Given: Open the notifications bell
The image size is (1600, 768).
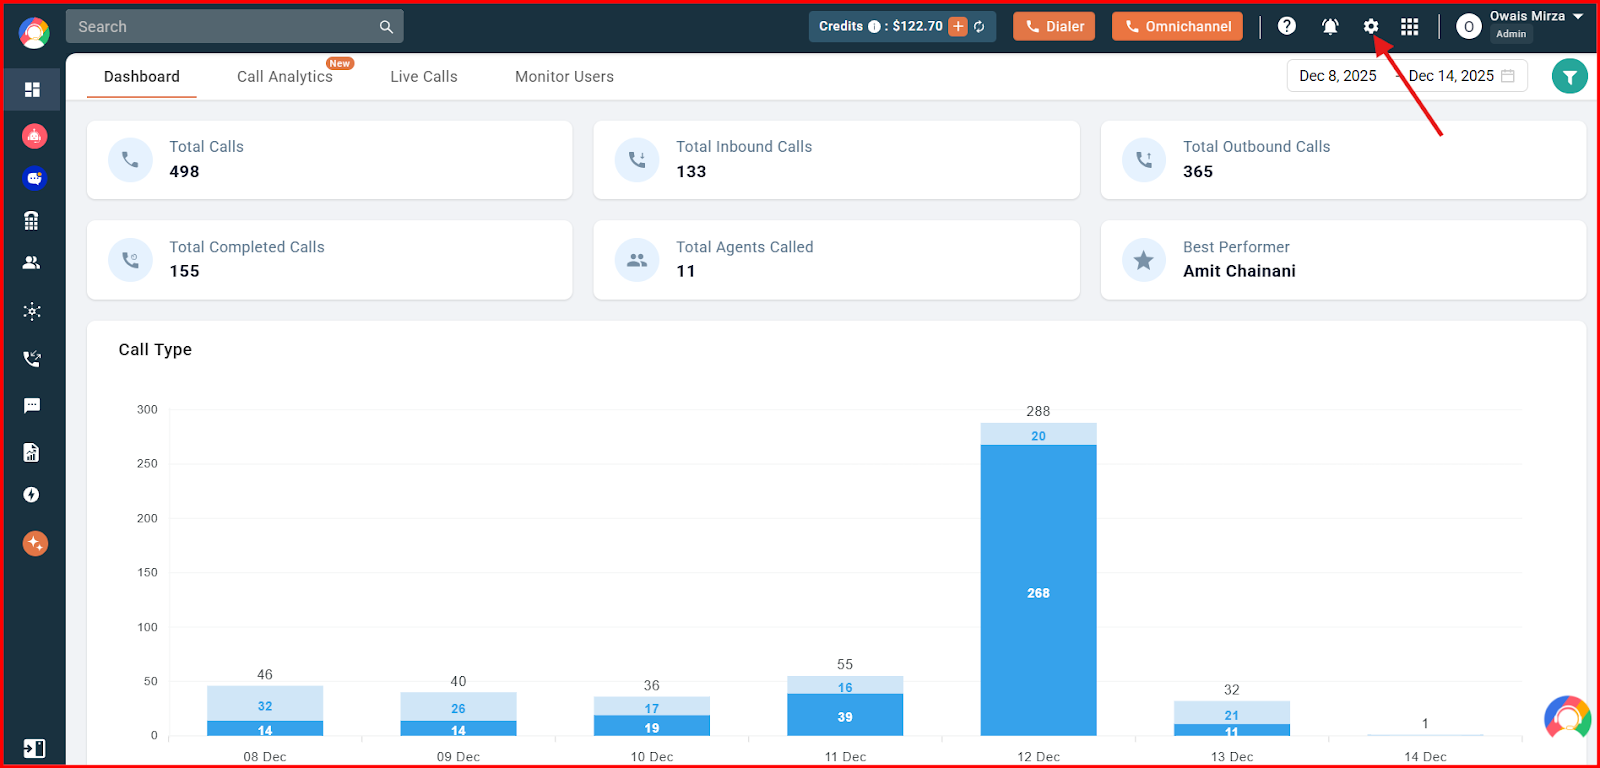Looking at the screenshot, I should point(1330,27).
